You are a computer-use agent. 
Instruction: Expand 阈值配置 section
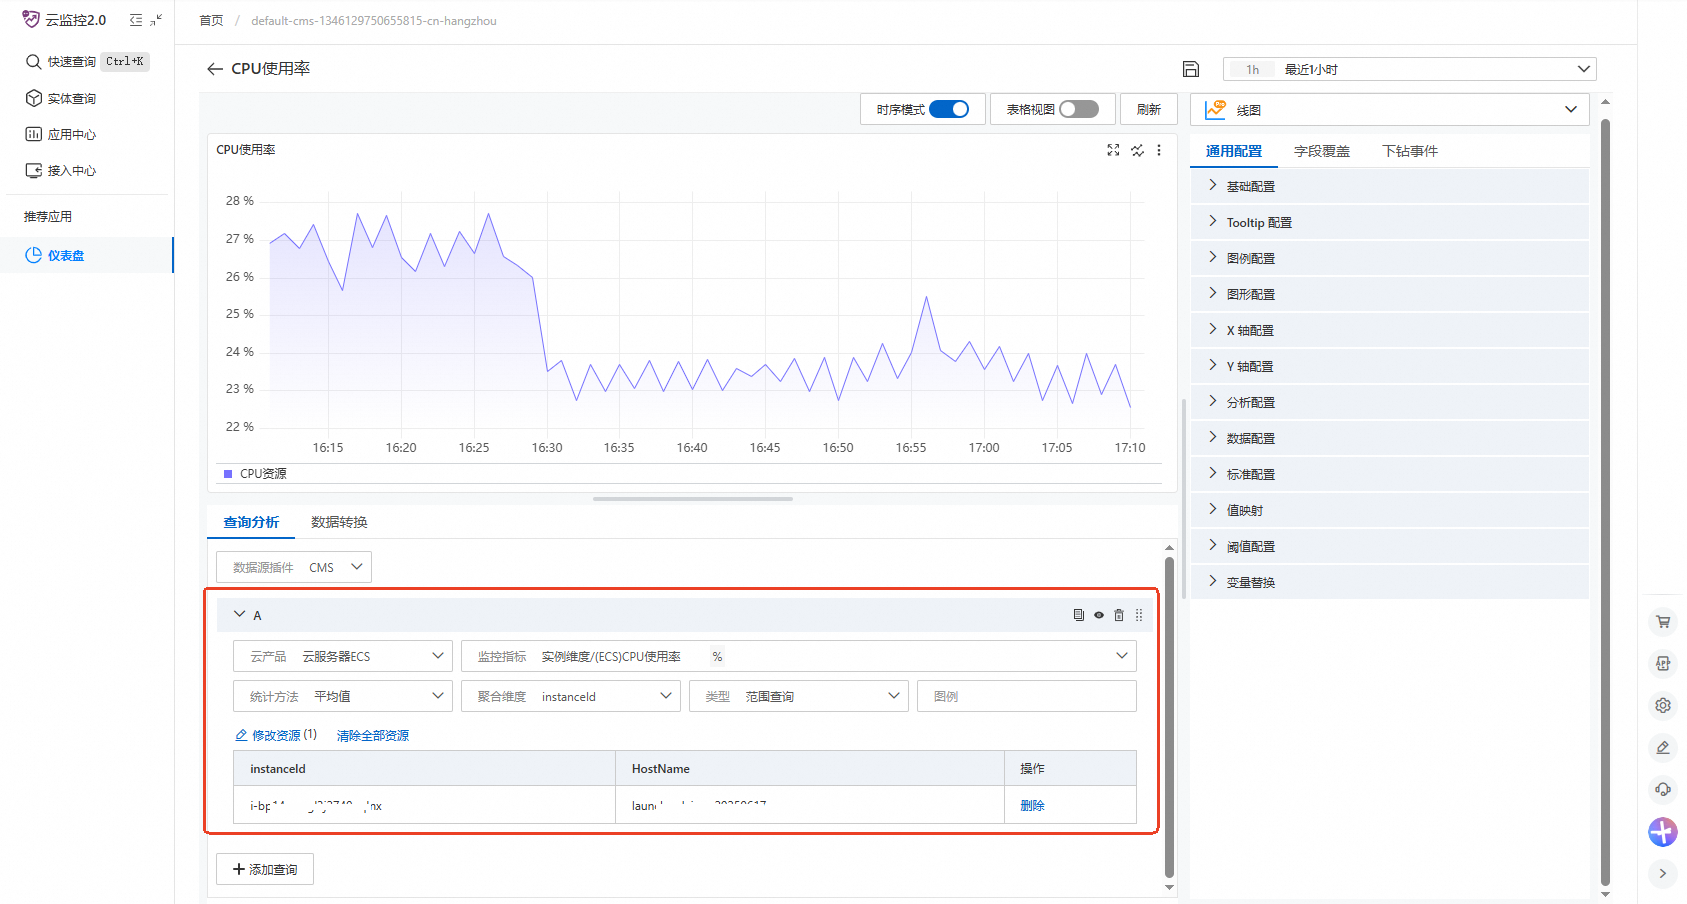pyautogui.click(x=1390, y=546)
